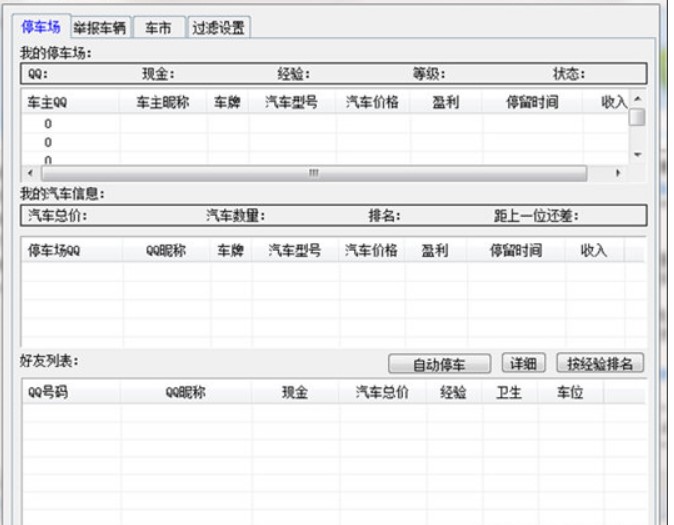This screenshot has width=674, height=525.
Task: Click the parking lot list scroll up arrow
Action: point(637,99)
